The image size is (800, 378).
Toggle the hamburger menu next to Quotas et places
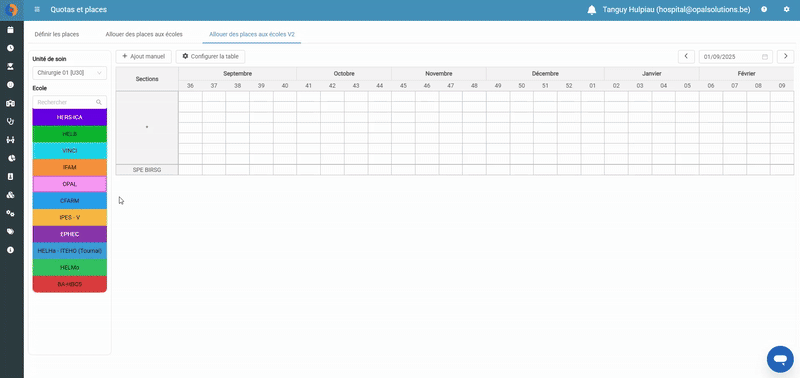tap(37, 9)
